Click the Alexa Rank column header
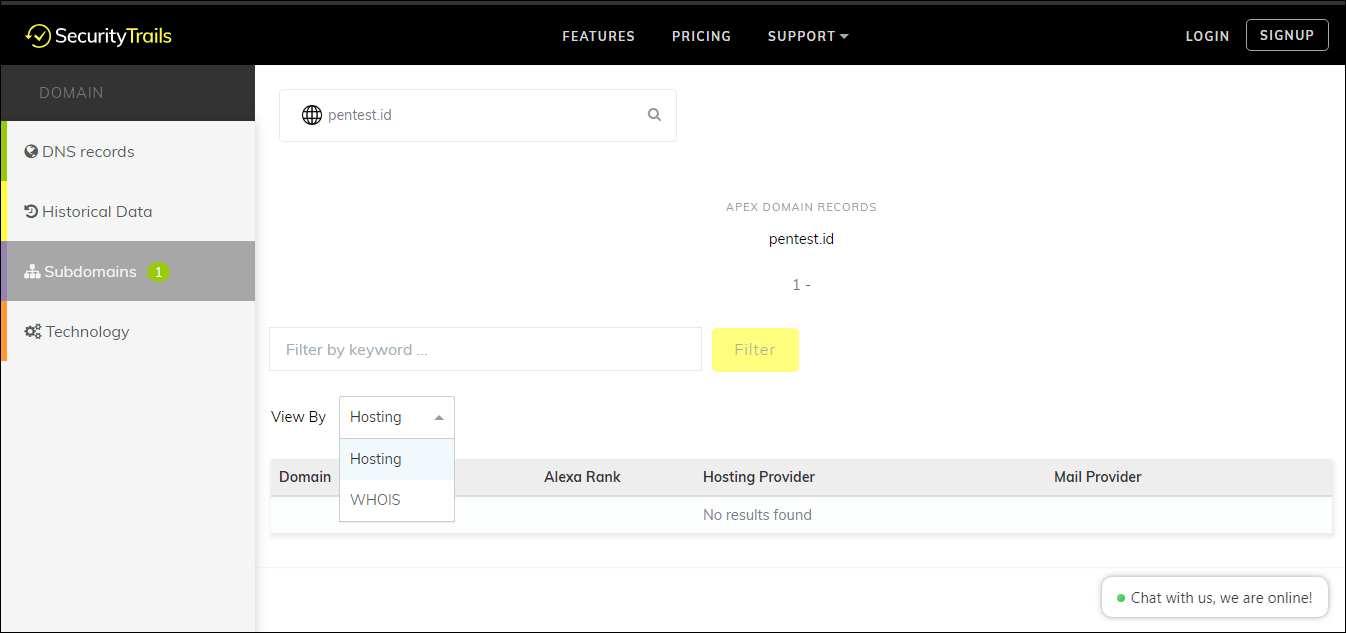Screen dimensions: 1346x633 point(582,477)
